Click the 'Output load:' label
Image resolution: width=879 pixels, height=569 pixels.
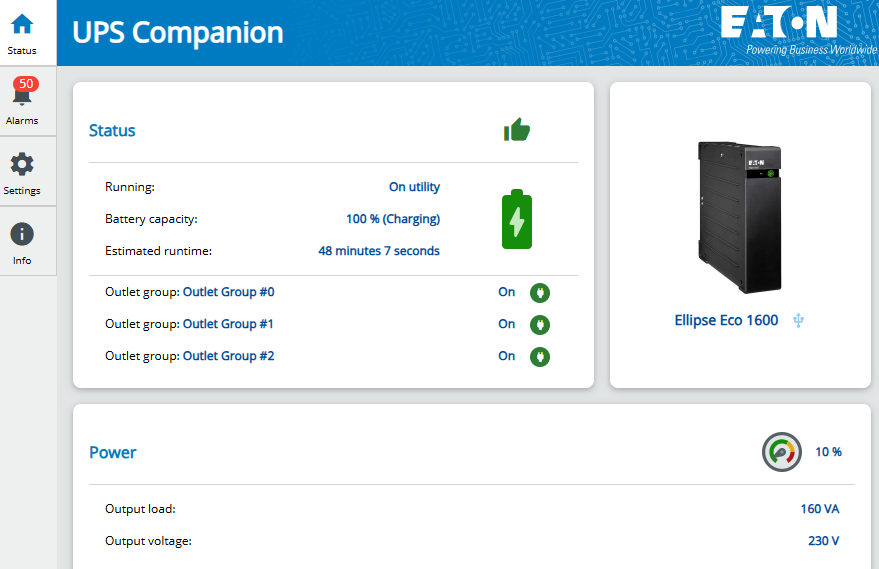(140, 509)
